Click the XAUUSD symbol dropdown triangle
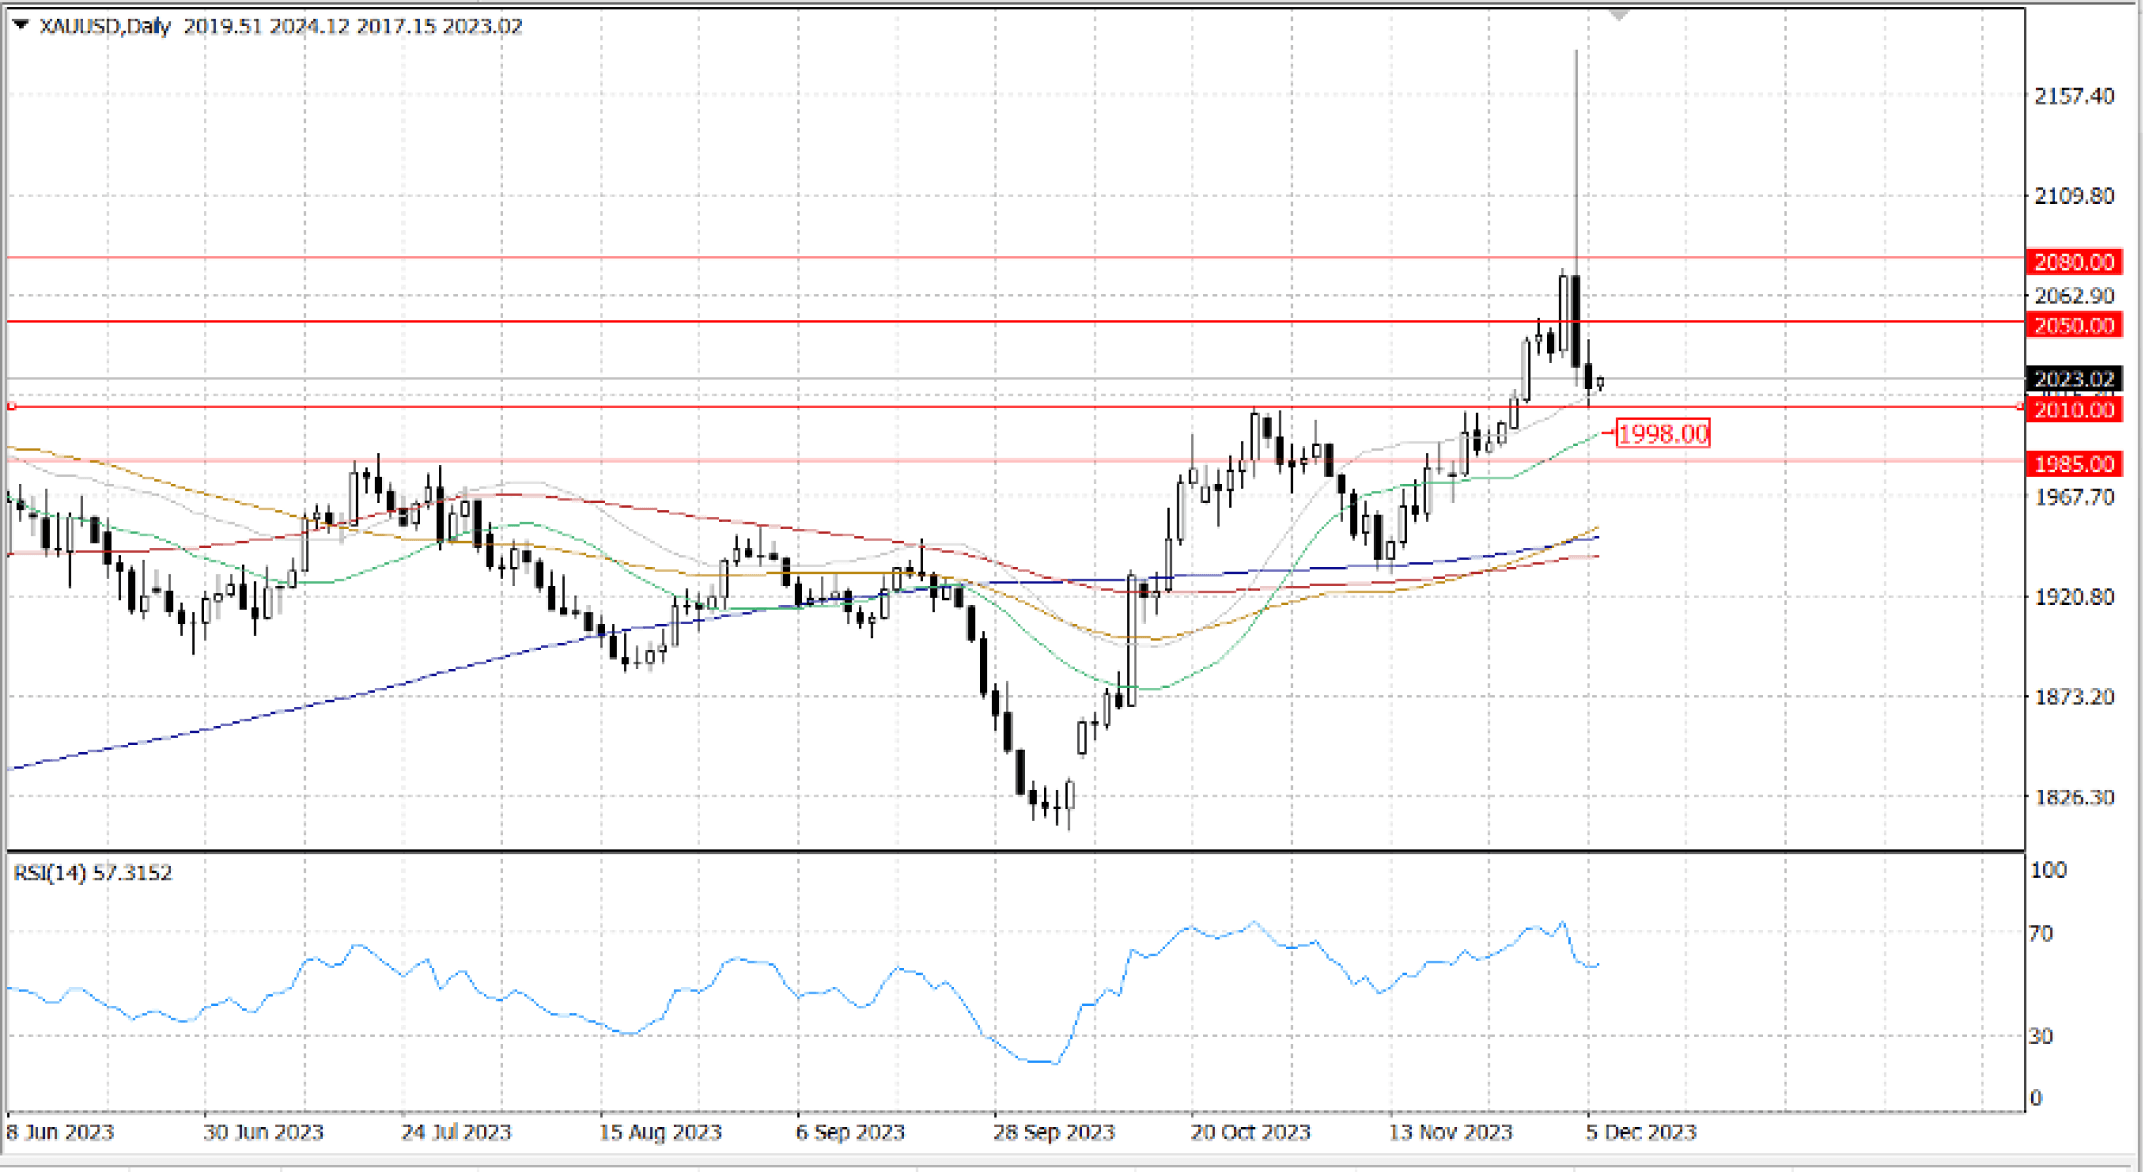Image resolution: width=2145 pixels, height=1172 pixels. (x=20, y=25)
